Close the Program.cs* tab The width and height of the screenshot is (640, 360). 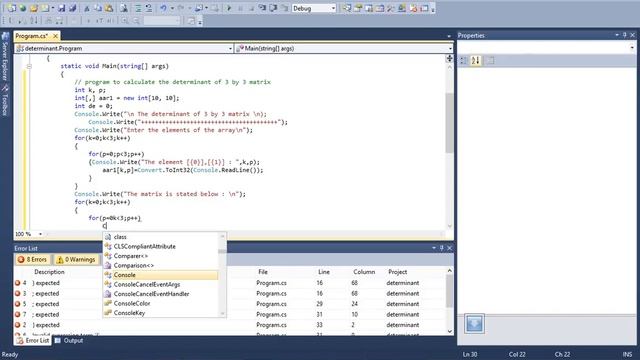pos(55,36)
